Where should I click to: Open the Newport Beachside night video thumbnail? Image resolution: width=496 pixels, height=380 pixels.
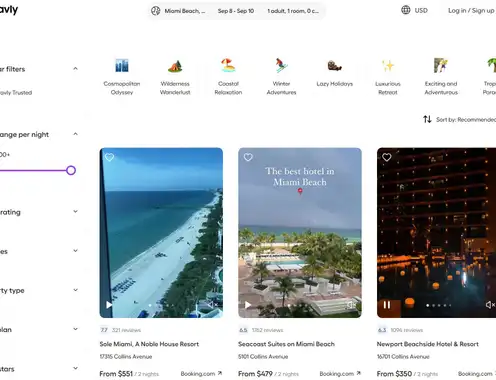coord(436,233)
